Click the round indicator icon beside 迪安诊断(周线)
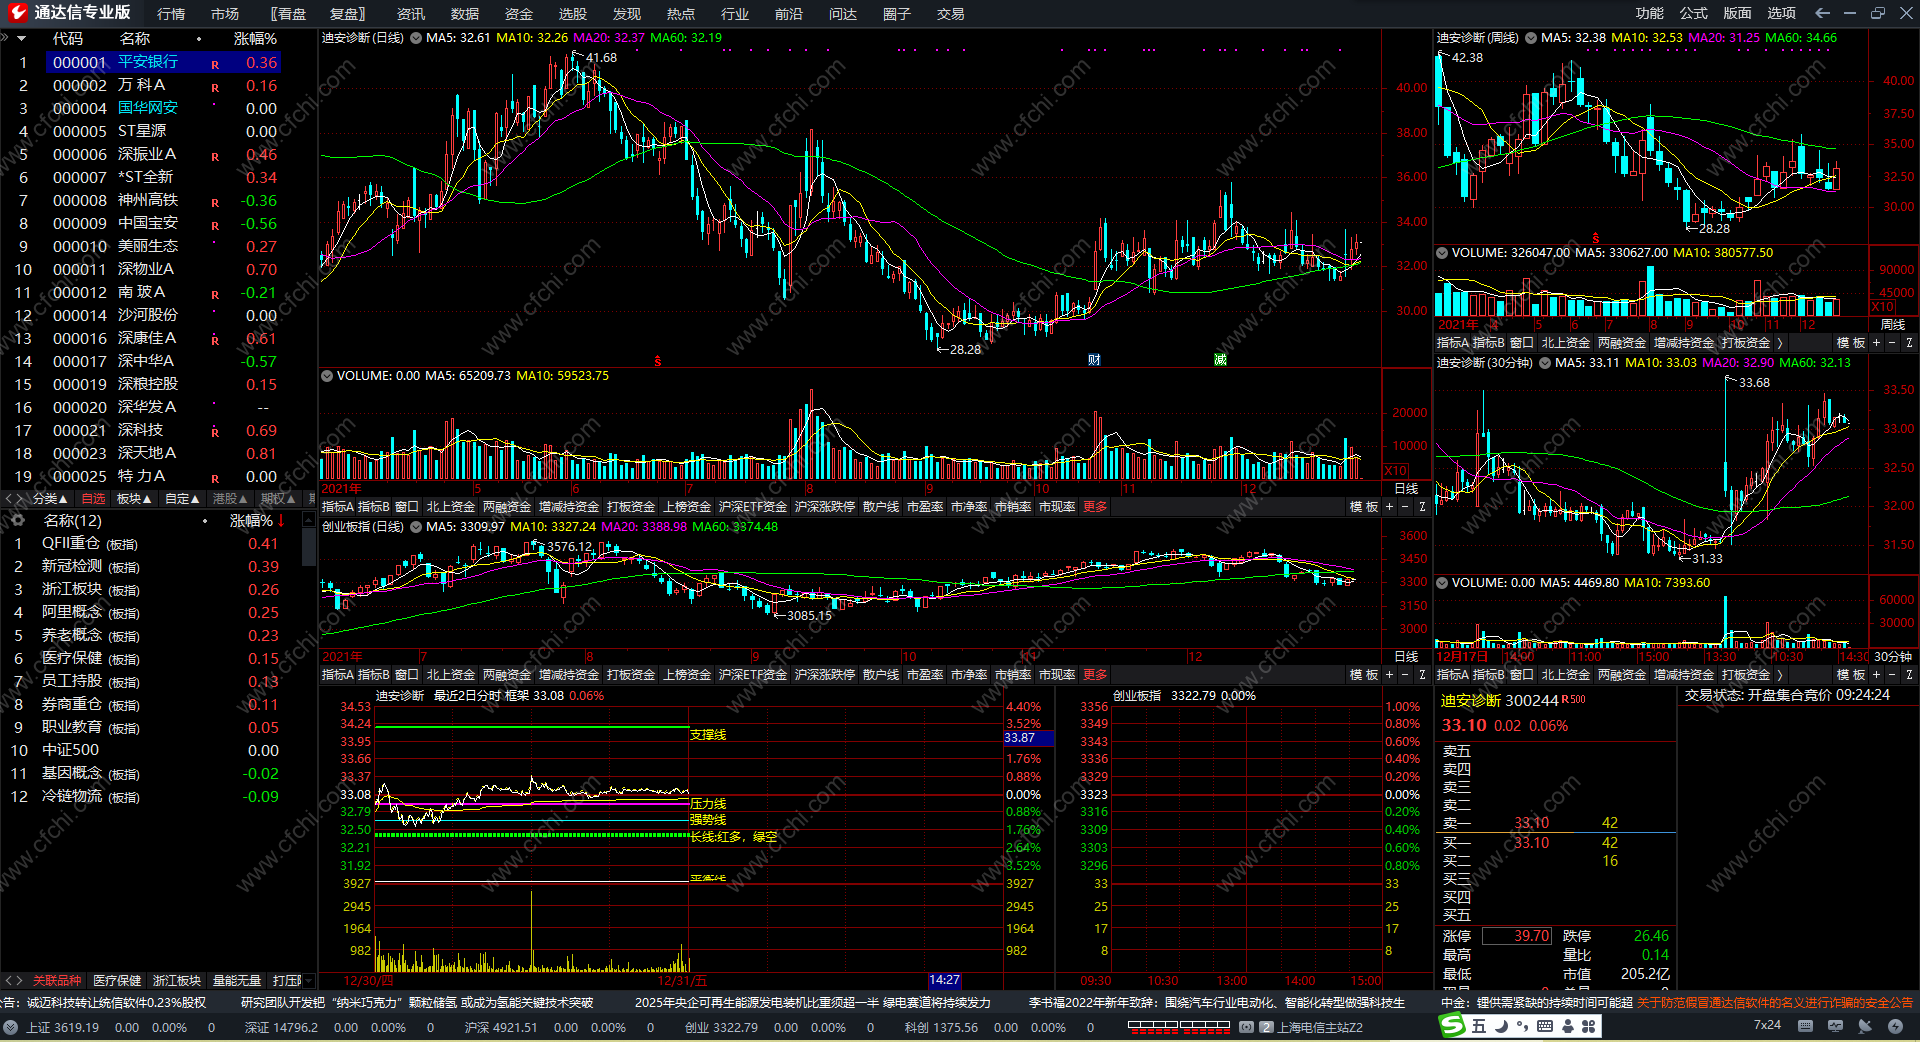This screenshot has width=1920, height=1042. [1530, 38]
